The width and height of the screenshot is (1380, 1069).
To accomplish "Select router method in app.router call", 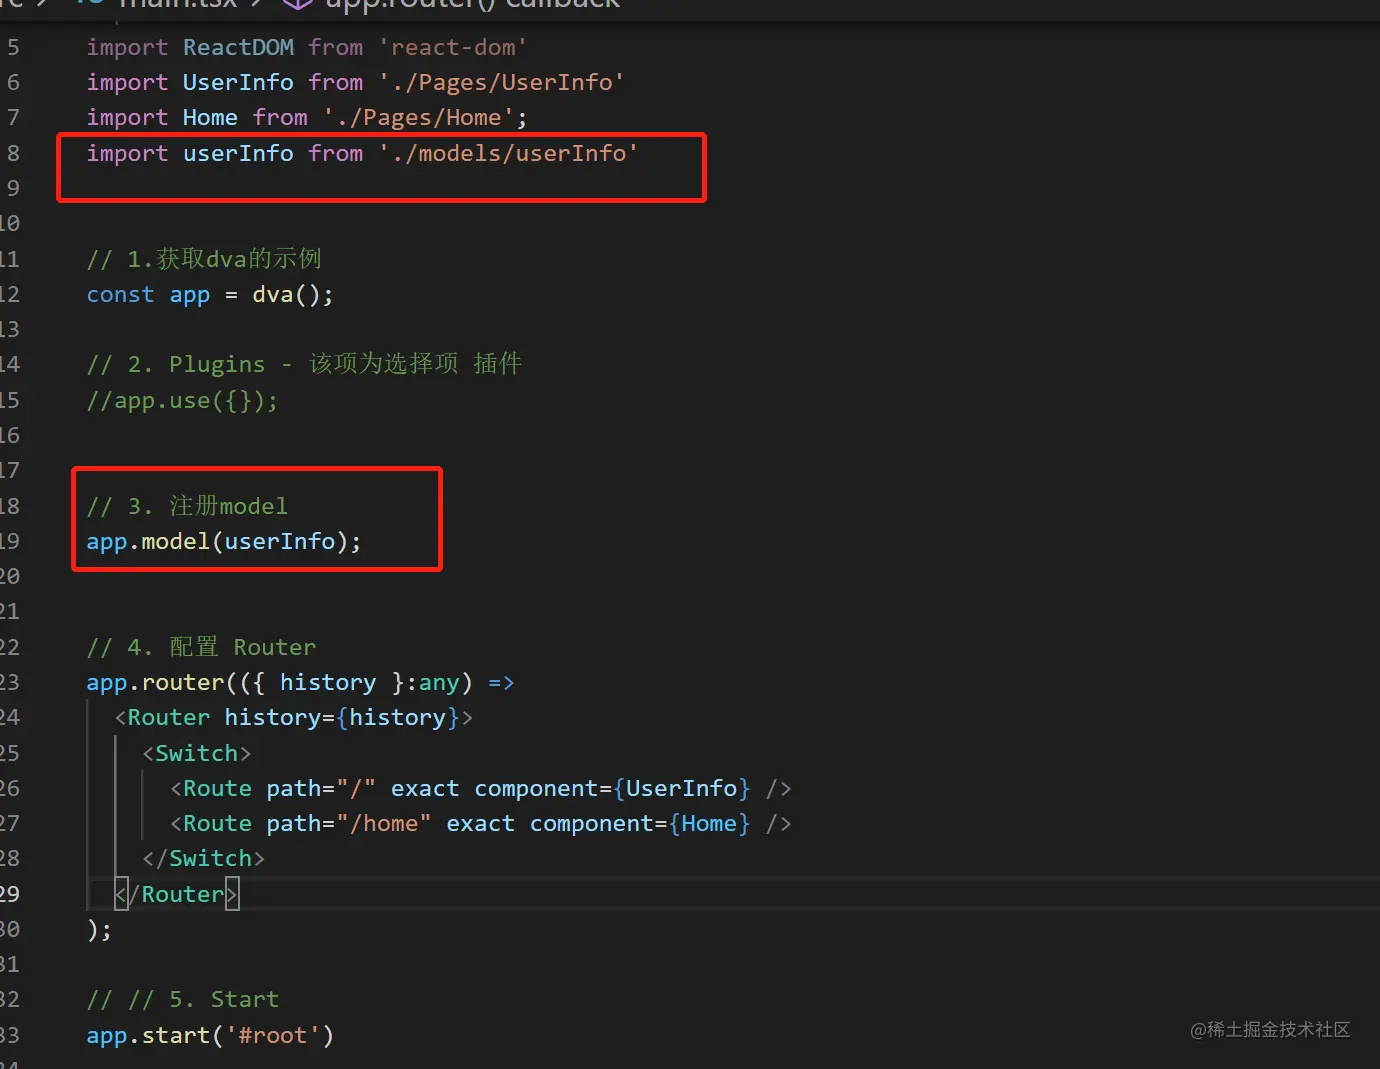I will click(183, 682).
